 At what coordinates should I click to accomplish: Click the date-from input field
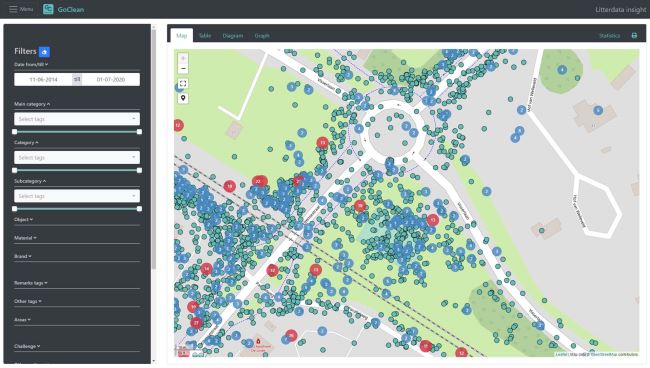44,79
